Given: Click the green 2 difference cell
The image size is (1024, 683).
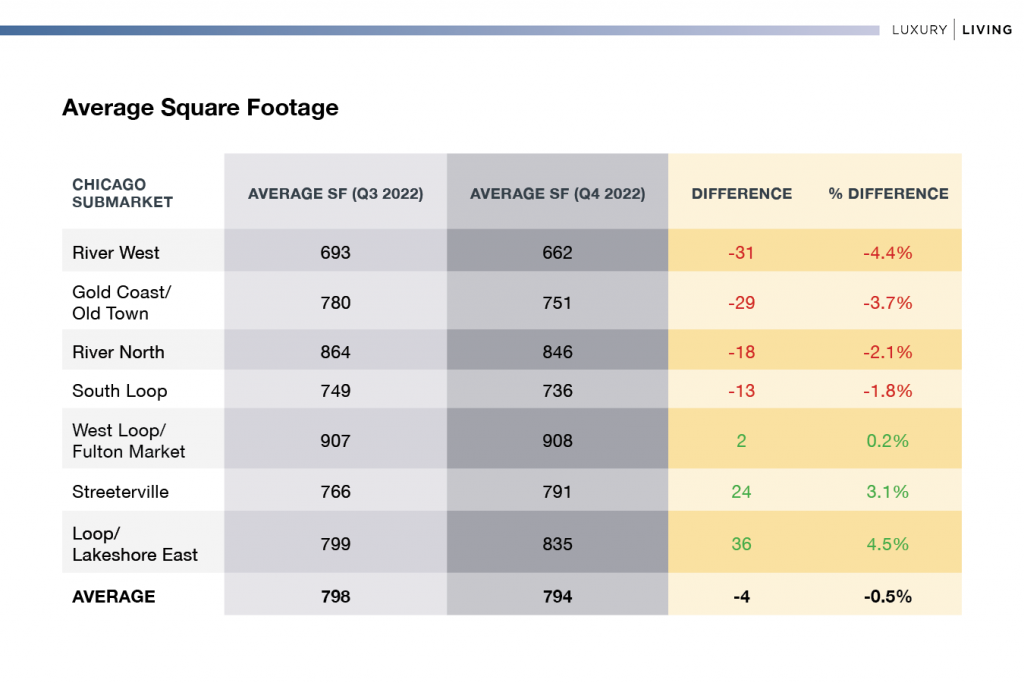Looking at the screenshot, I should [x=741, y=441].
